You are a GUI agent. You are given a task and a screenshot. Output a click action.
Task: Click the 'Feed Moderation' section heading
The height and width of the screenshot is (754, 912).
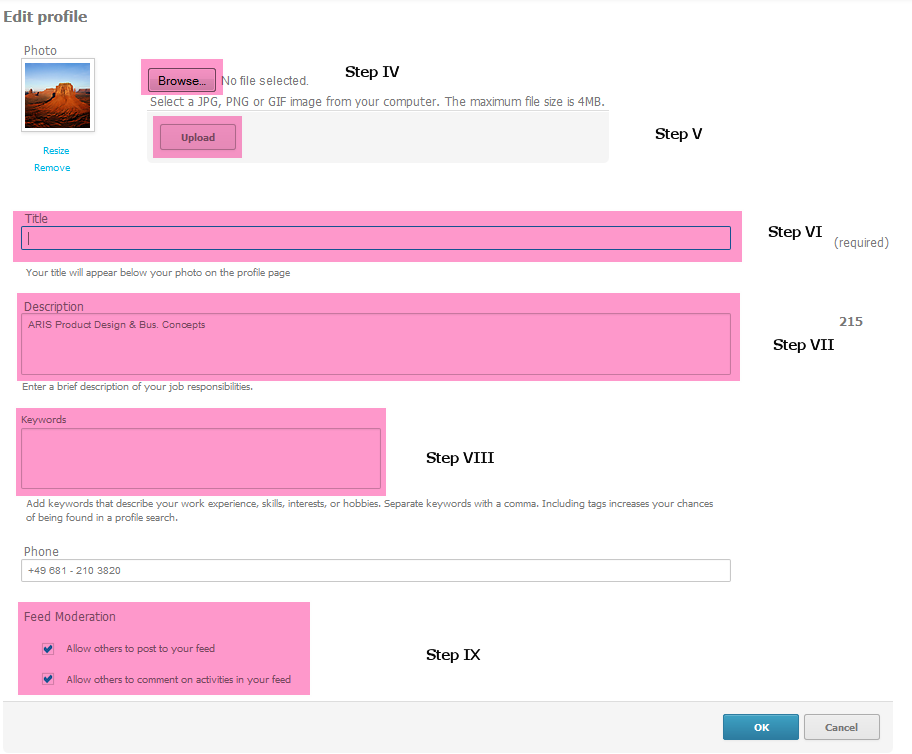70,617
